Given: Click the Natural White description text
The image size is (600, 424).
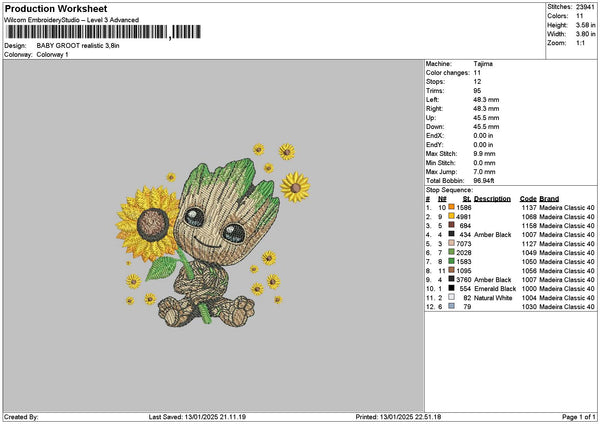Looking at the screenshot, I should coord(493,297).
